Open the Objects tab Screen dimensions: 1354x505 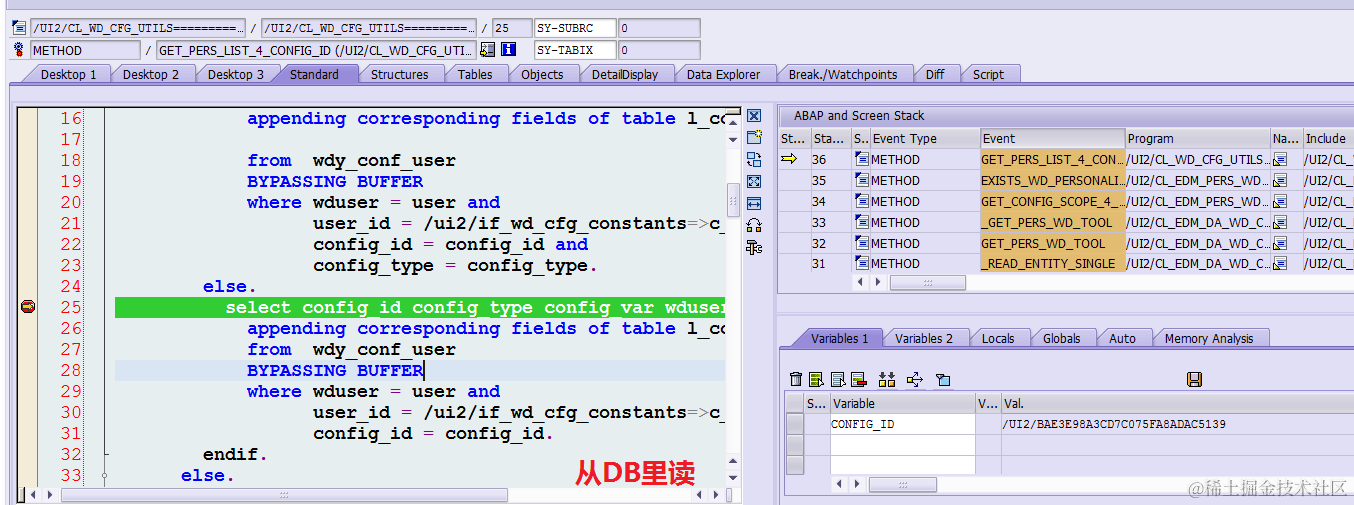pyautogui.click(x=542, y=74)
